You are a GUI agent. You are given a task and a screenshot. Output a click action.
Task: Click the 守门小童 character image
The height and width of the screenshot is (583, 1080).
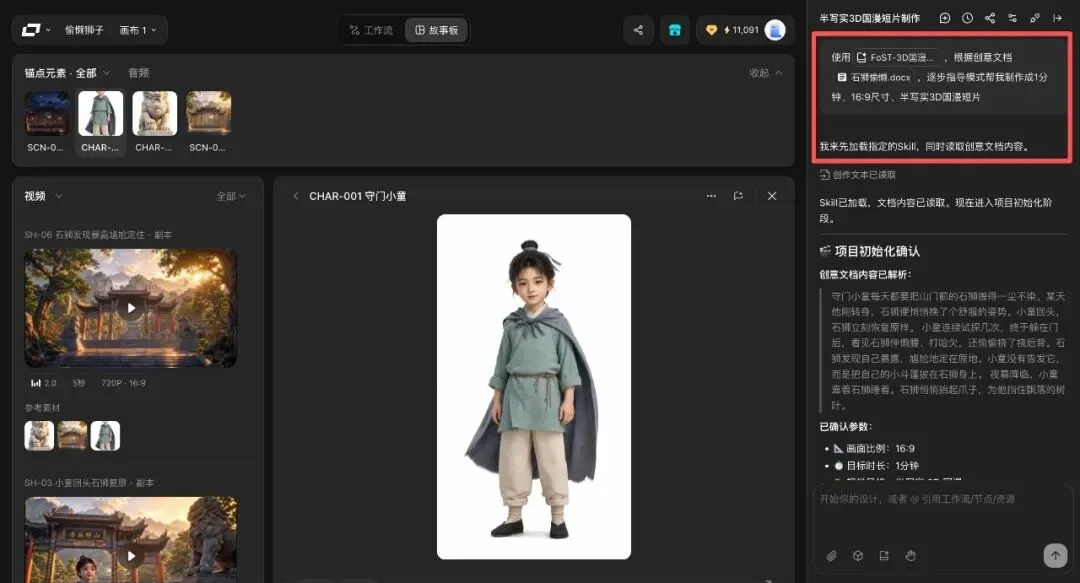[534, 387]
